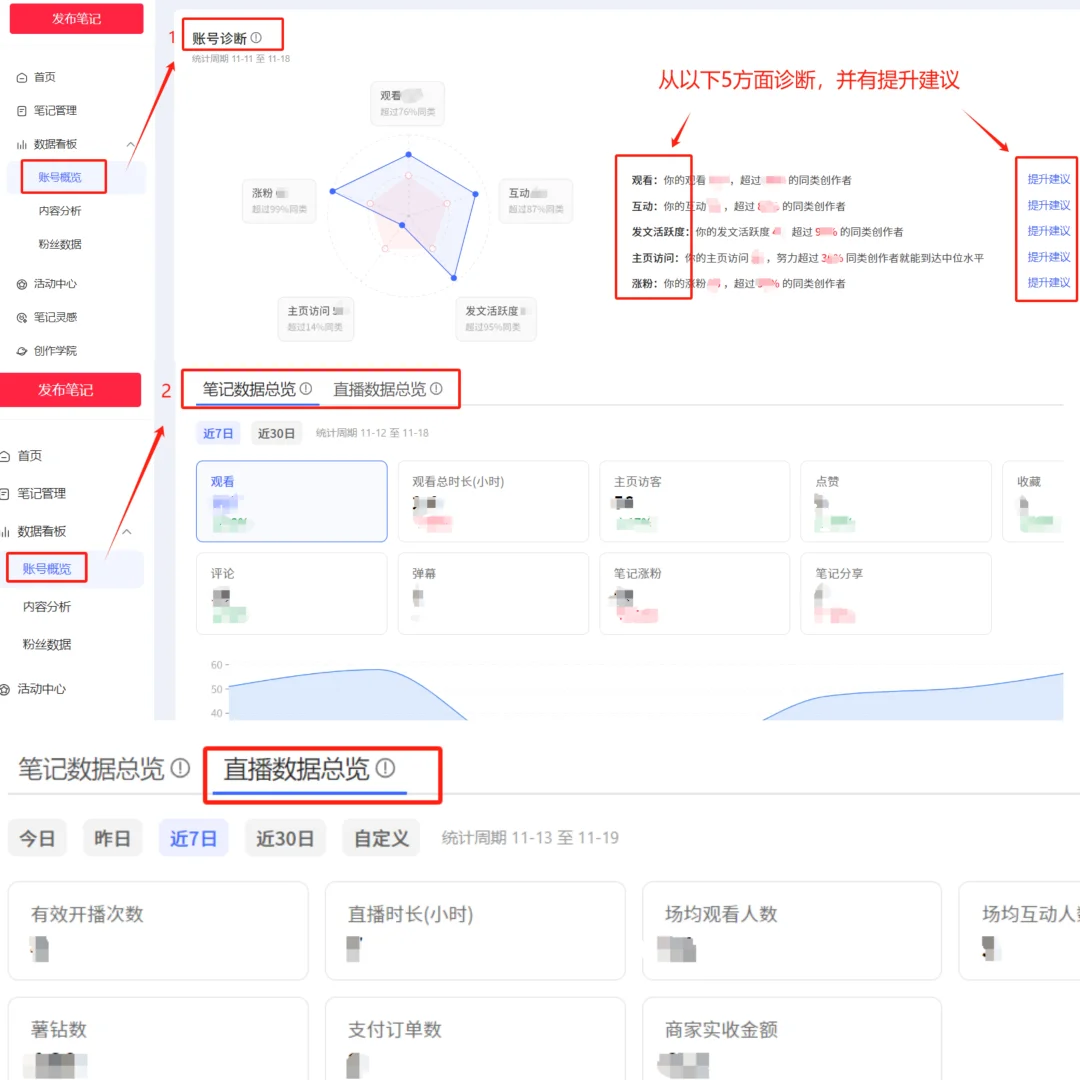Select the 主页访客 metric card

tap(695, 501)
